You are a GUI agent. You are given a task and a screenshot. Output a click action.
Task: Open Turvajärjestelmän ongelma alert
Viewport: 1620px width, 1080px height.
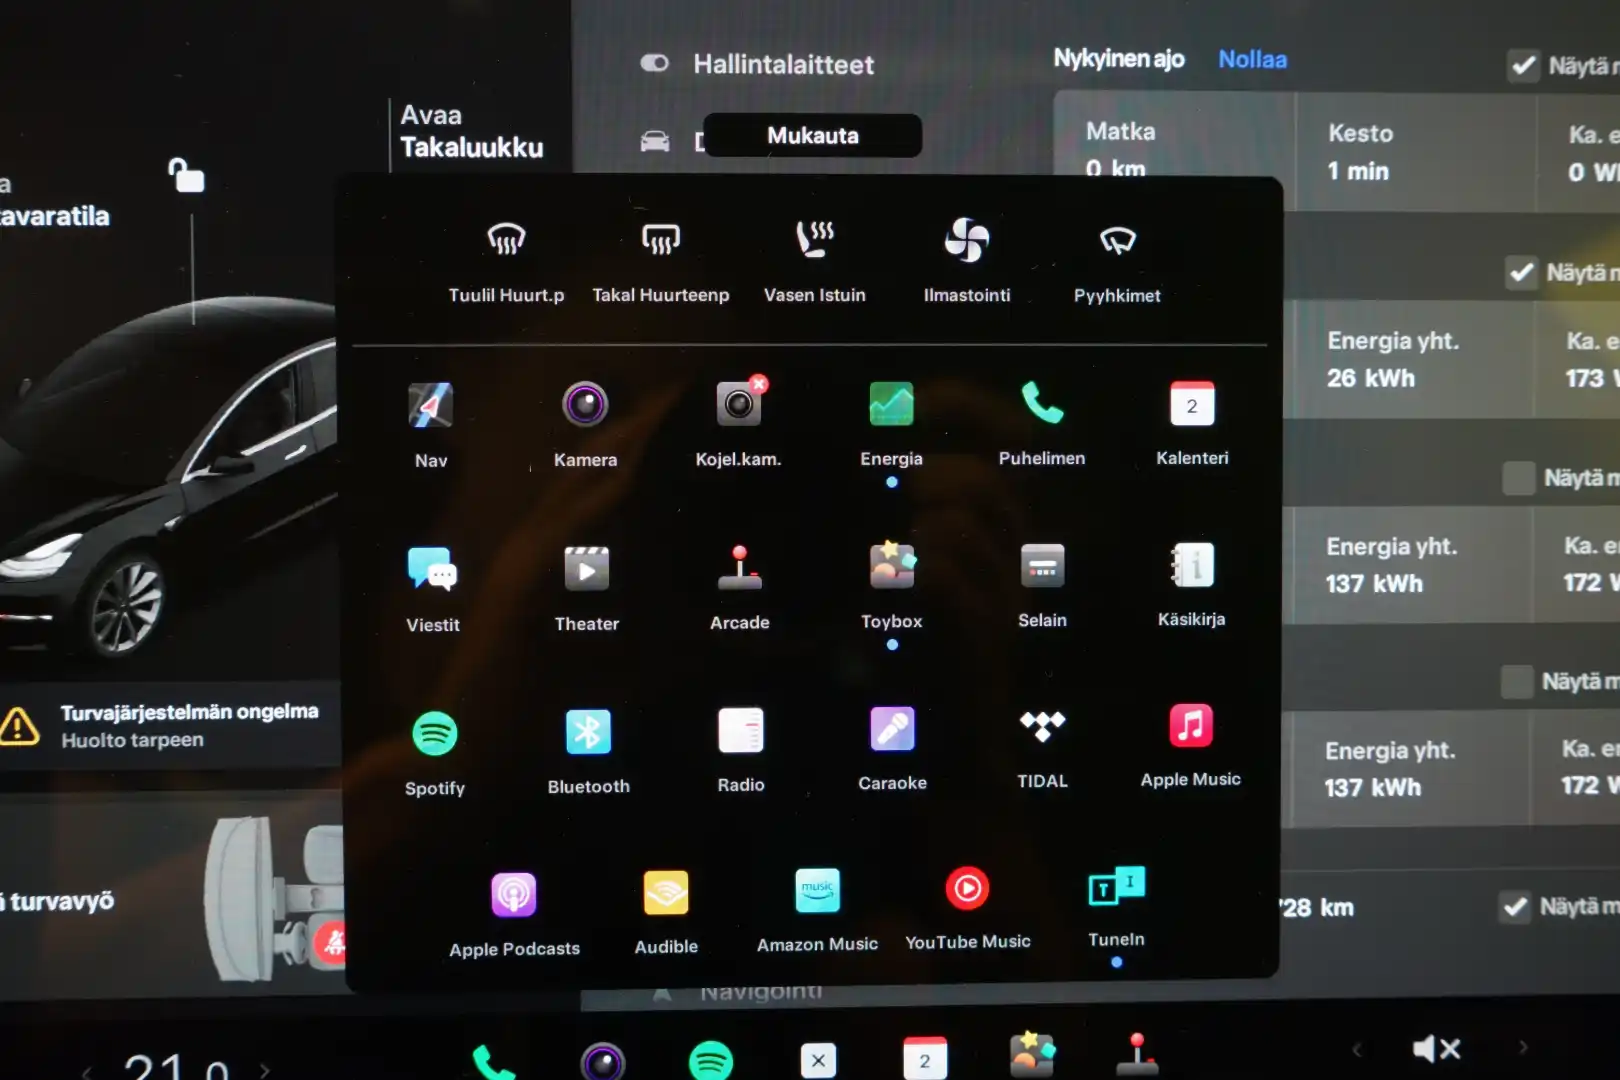click(x=170, y=726)
